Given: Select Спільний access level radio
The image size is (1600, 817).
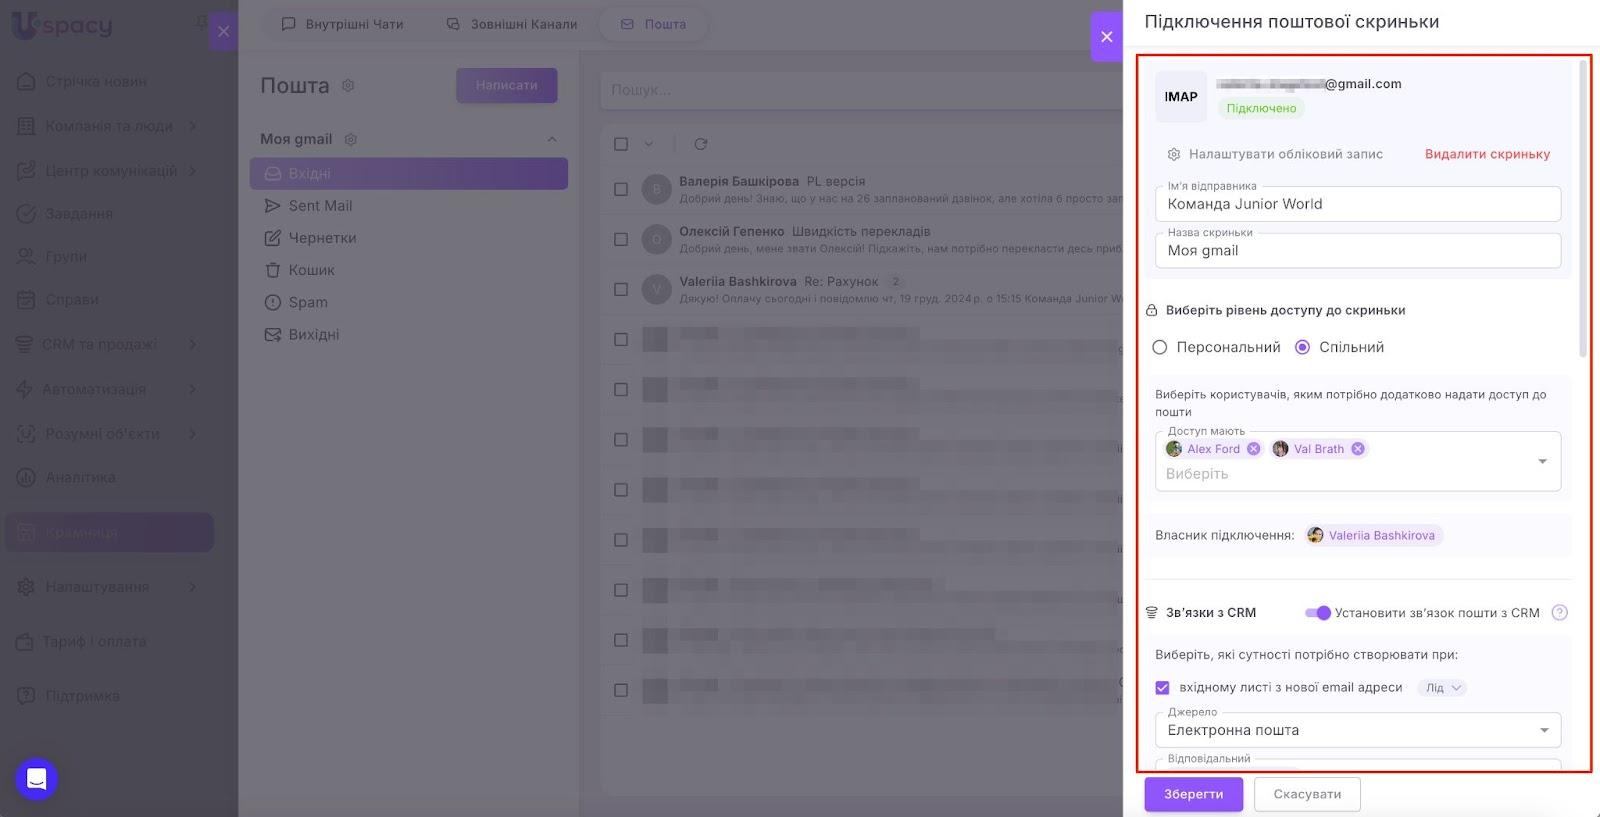Looking at the screenshot, I should 1302,347.
